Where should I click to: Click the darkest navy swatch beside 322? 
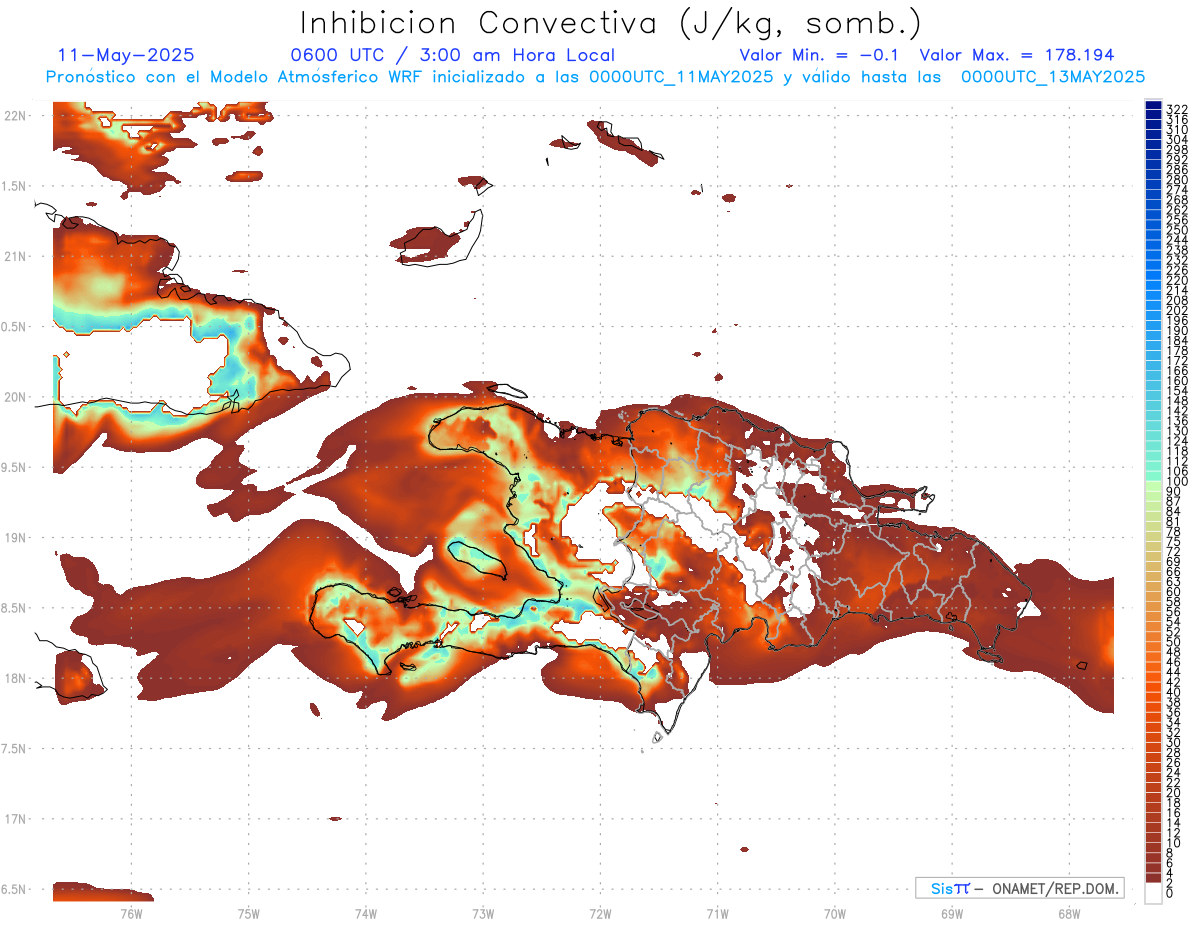coord(1153,106)
